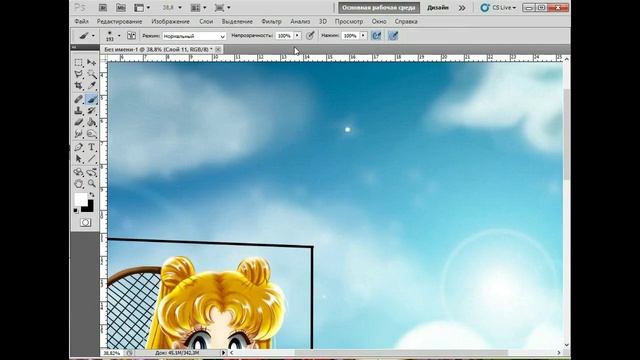Select the Healing Brush tool
Screen dimensions: 640x360
point(78,99)
